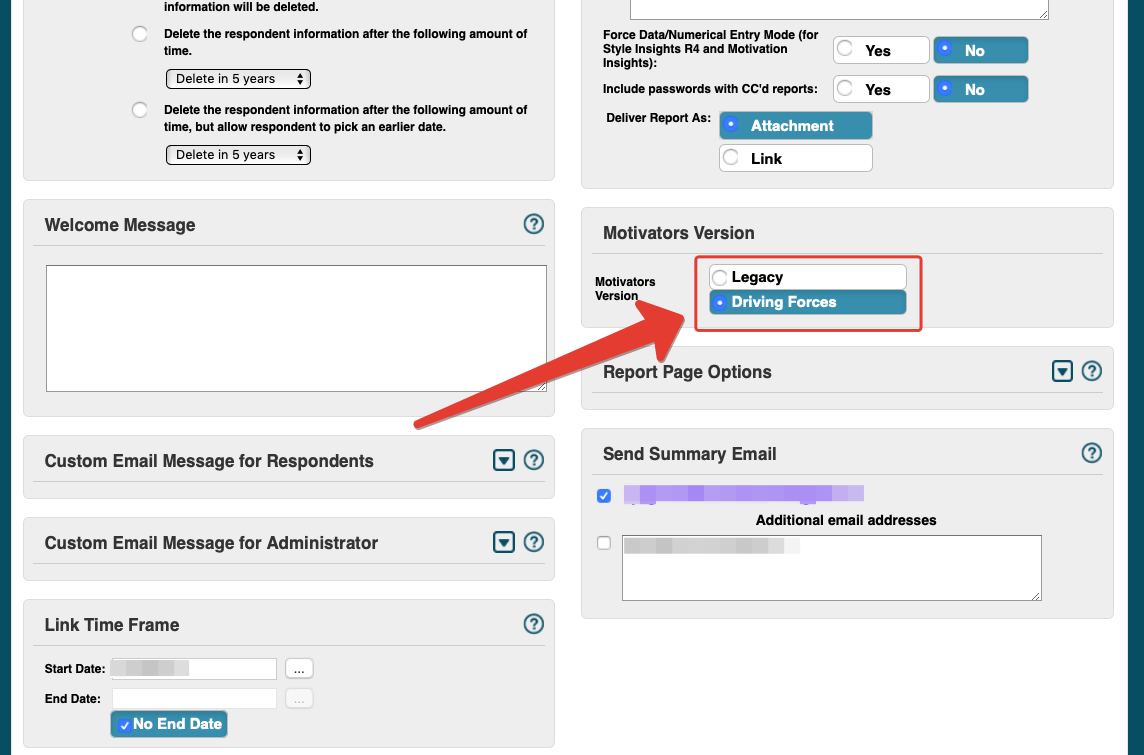The width and height of the screenshot is (1144, 755).
Task: Toggle the No End Date checkbox
Action: coord(169,724)
